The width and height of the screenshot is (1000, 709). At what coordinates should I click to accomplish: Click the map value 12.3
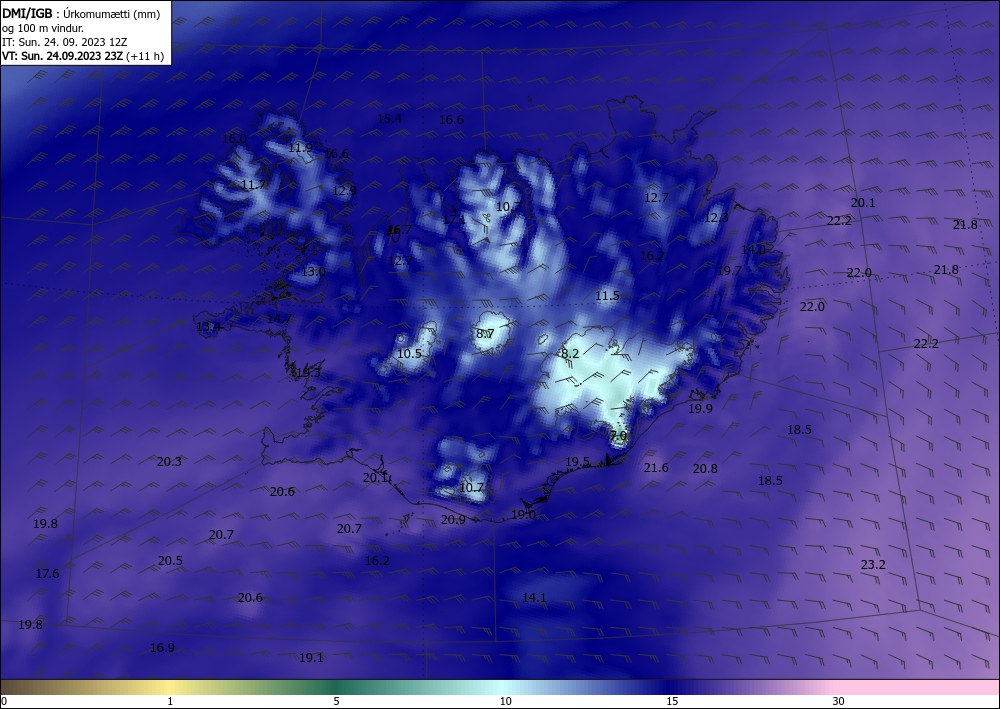click(x=716, y=217)
